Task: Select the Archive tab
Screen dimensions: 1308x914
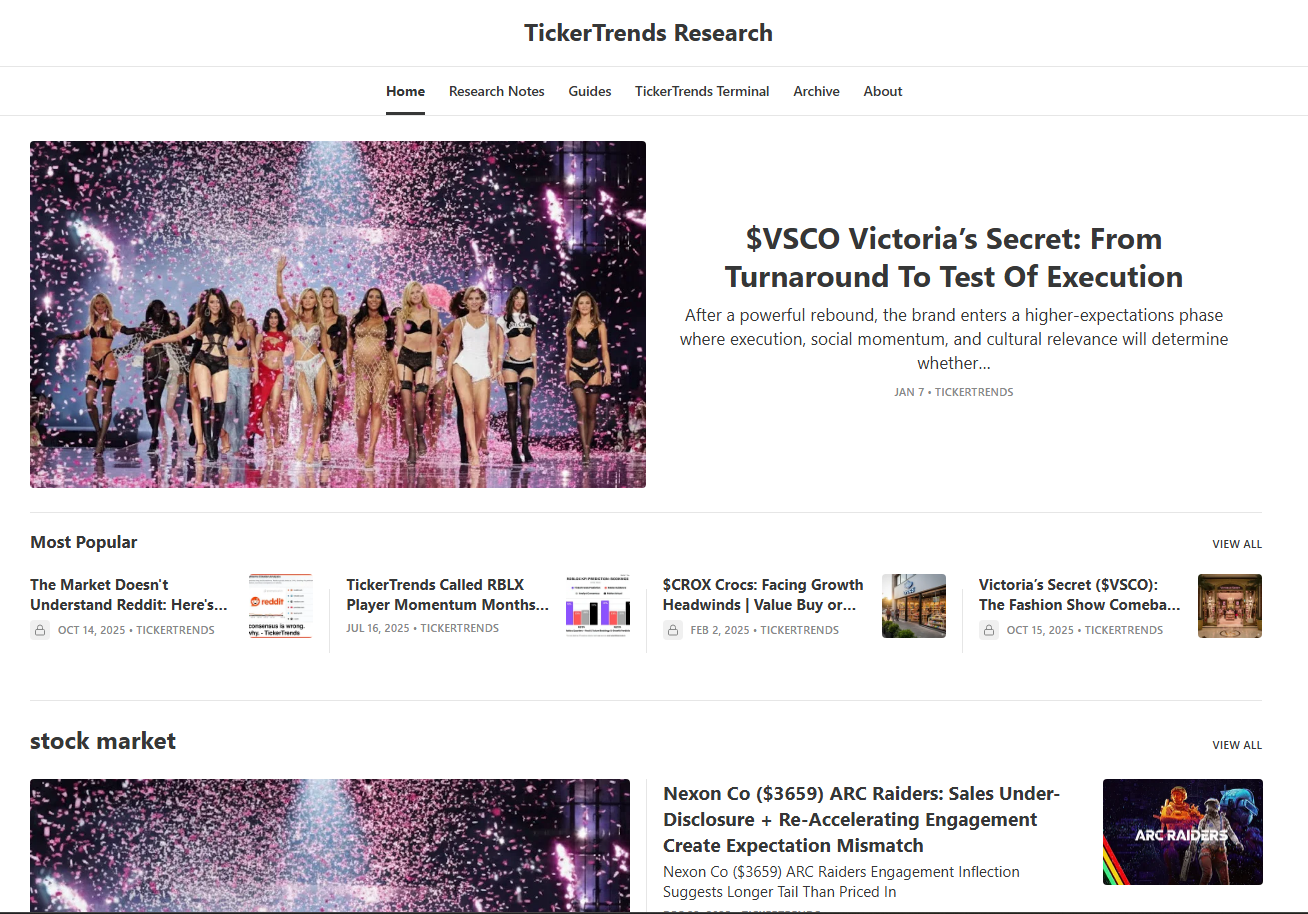Action: pos(816,91)
